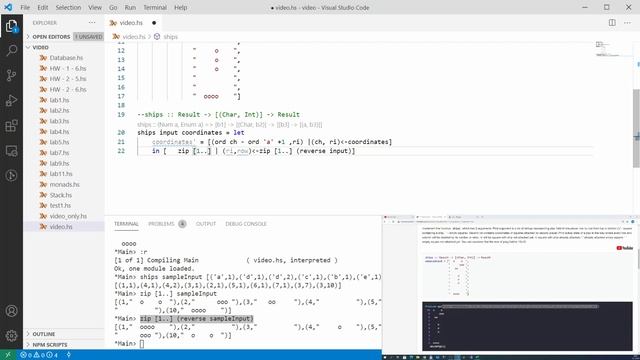Open the Manage gear icon
This screenshot has height=360, width=640.
point(11,336)
